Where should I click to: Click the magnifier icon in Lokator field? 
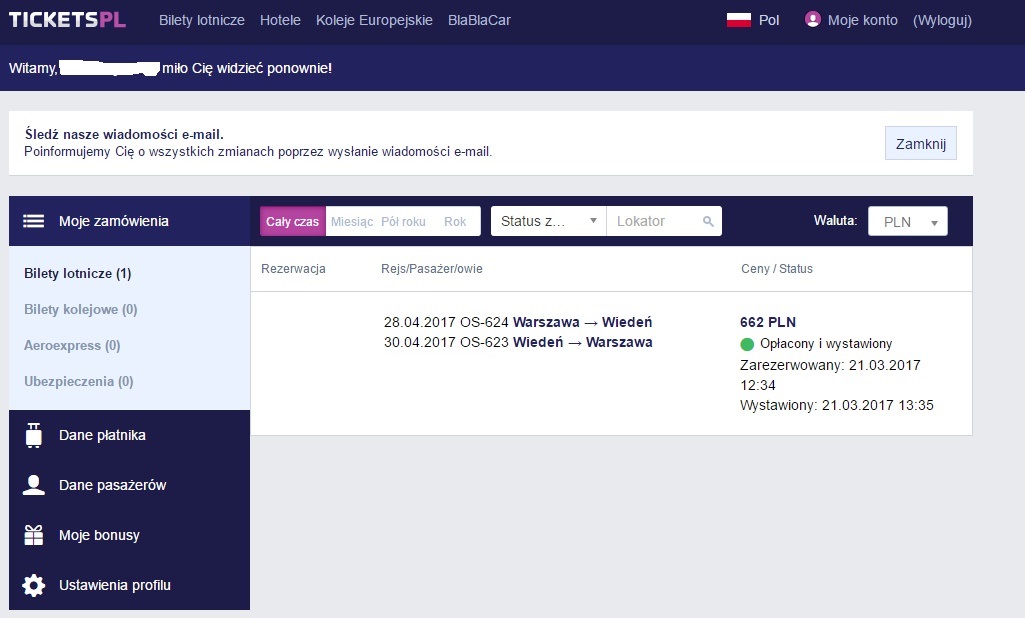(x=708, y=222)
